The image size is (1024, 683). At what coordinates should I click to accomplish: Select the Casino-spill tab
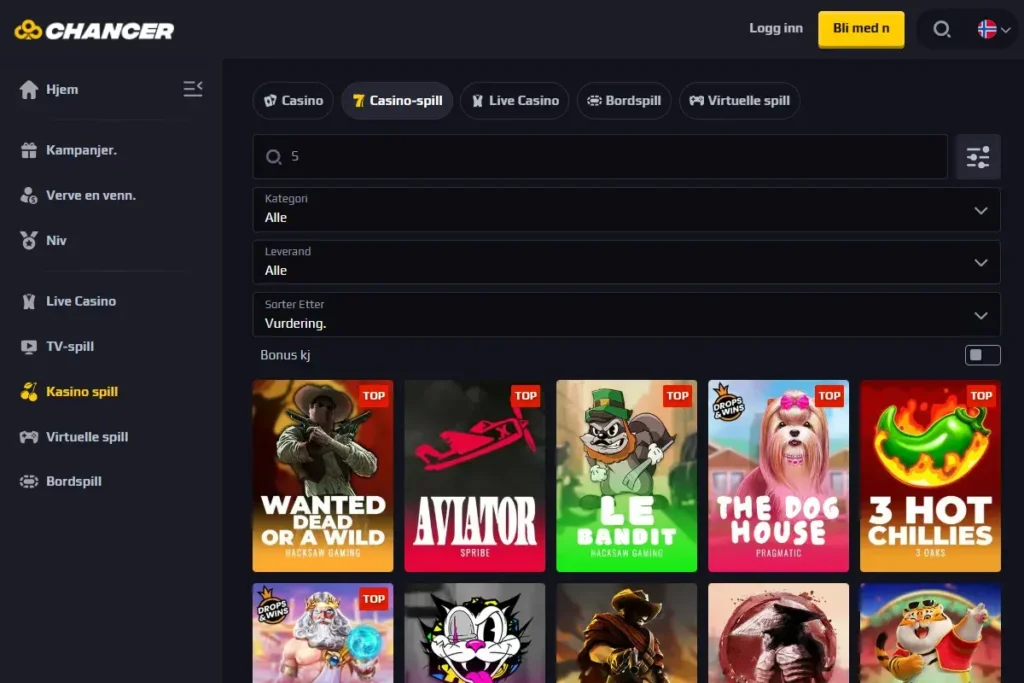[397, 101]
